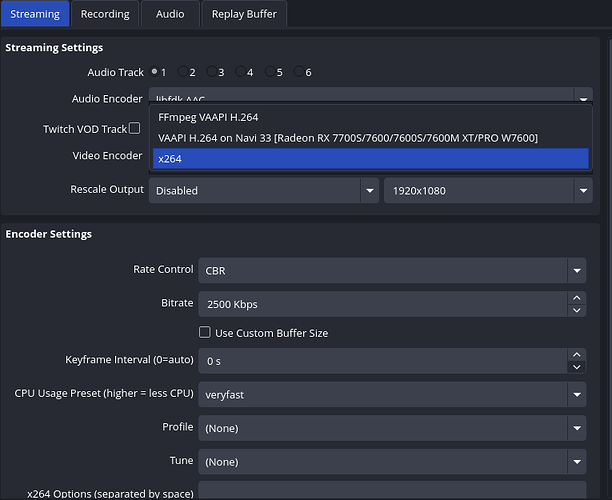612x500 pixels.
Task: Click the x264 Options text field
Action: pyautogui.click(x=391, y=491)
